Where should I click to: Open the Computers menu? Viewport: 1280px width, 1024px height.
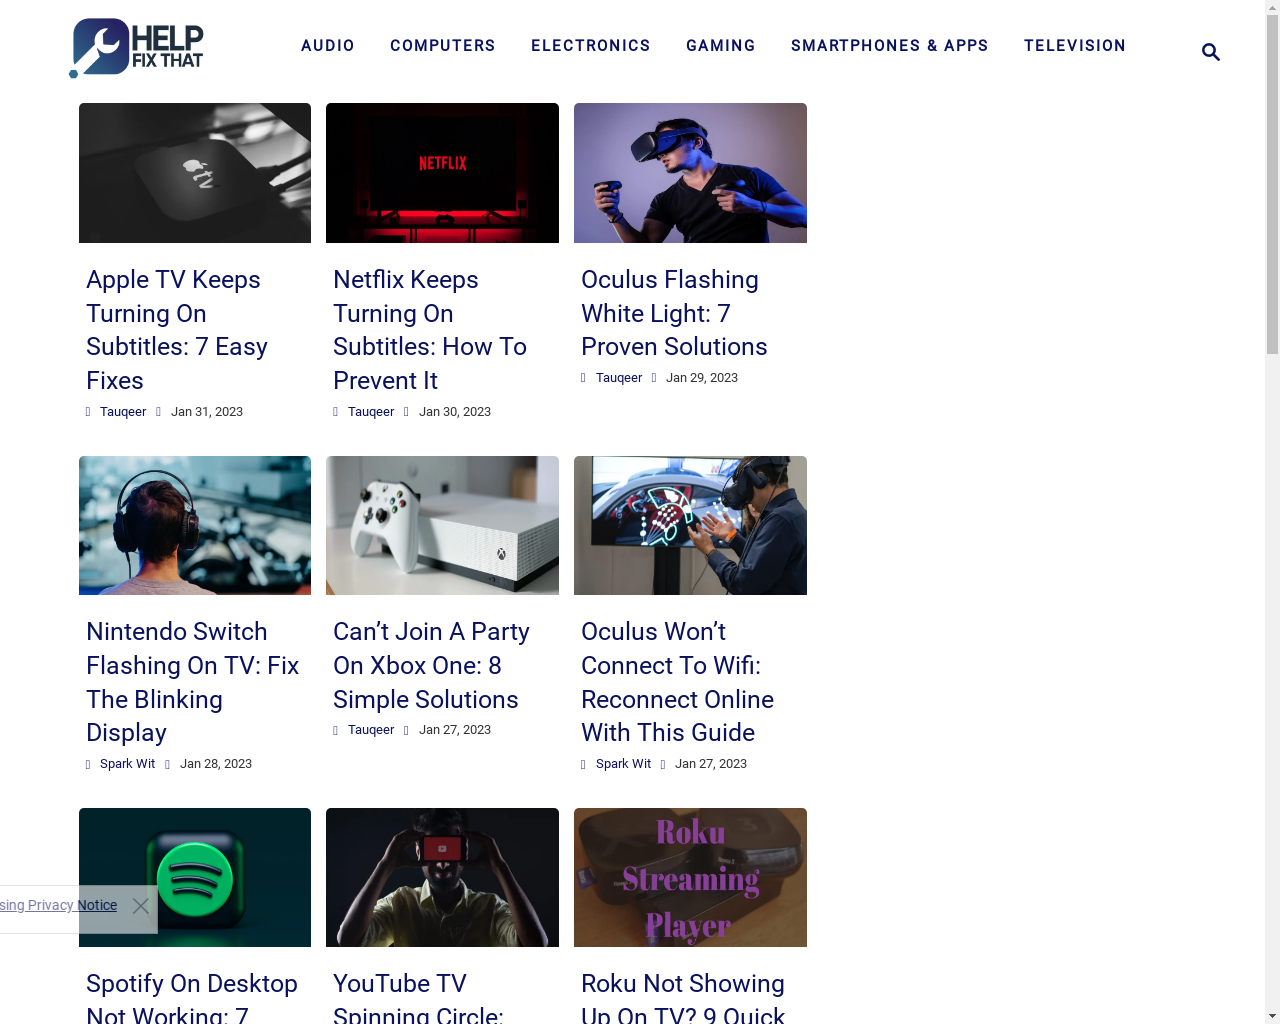point(443,46)
